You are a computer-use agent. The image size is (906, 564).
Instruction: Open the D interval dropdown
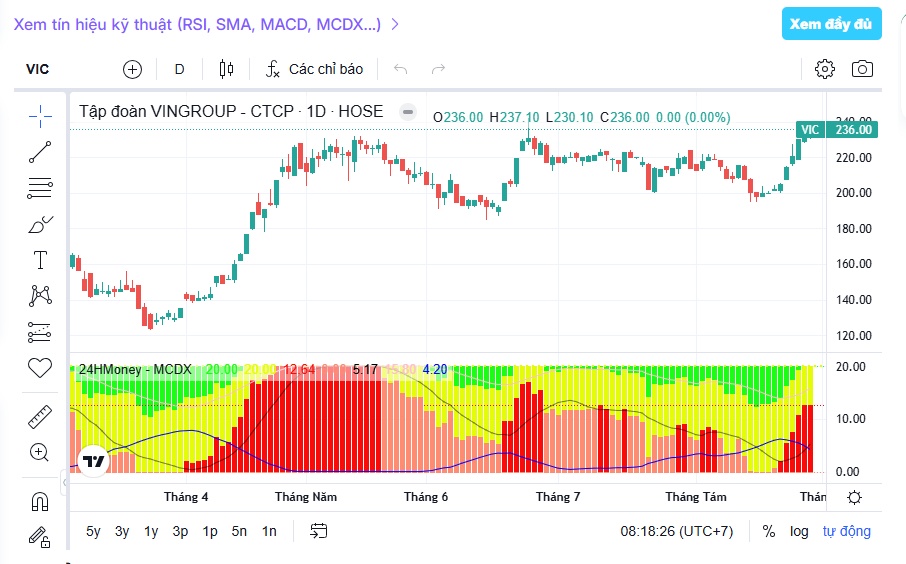(x=180, y=69)
